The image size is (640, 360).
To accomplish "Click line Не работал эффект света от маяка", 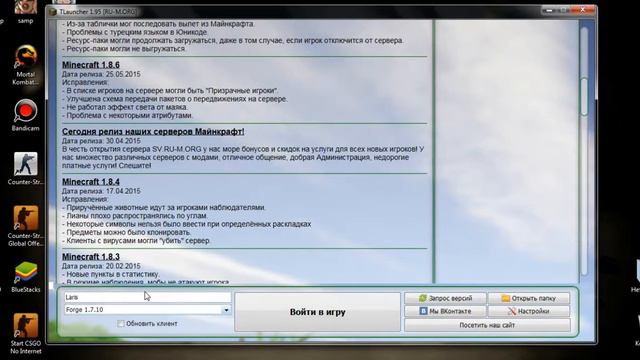I will click(125, 107).
